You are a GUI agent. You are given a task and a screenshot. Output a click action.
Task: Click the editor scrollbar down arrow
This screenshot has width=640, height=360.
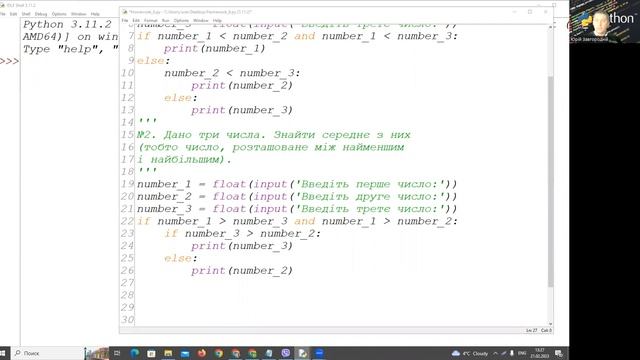coord(550,323)
